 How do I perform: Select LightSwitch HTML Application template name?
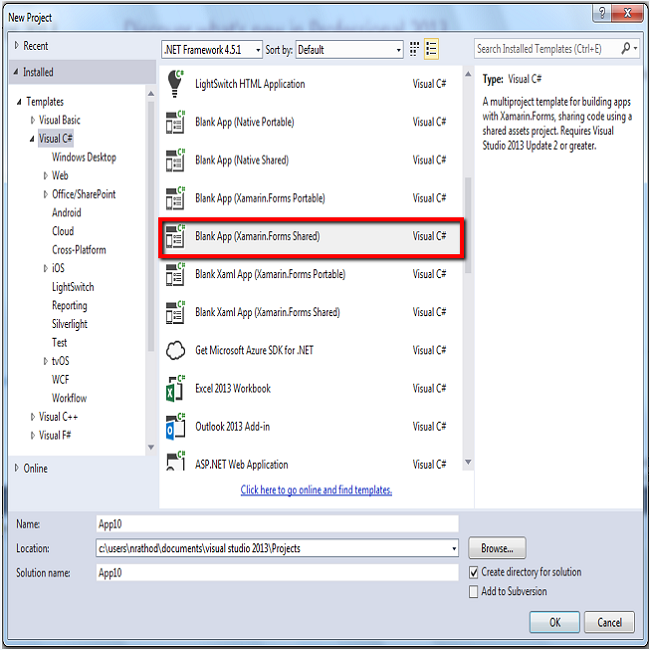[250, 84]
